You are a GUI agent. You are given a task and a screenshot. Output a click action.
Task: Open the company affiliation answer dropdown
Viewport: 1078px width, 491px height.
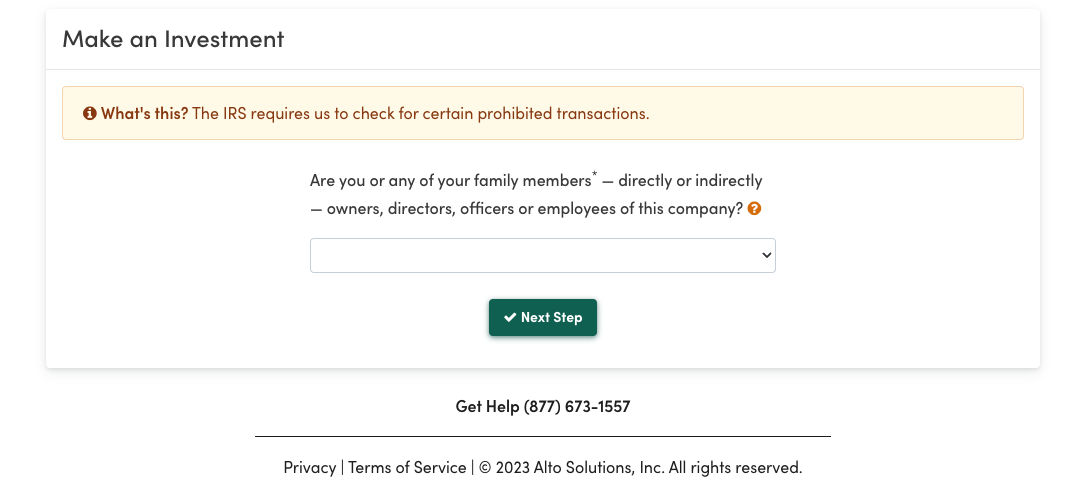542,255
